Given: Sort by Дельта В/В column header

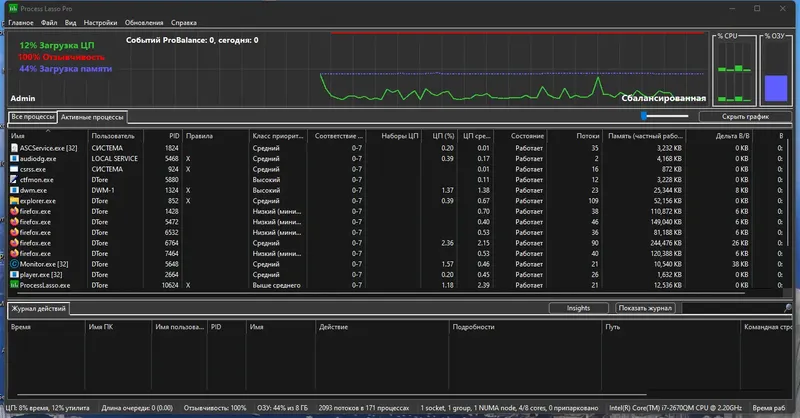Looking at the screenshot, I should [x=719, y=136].
